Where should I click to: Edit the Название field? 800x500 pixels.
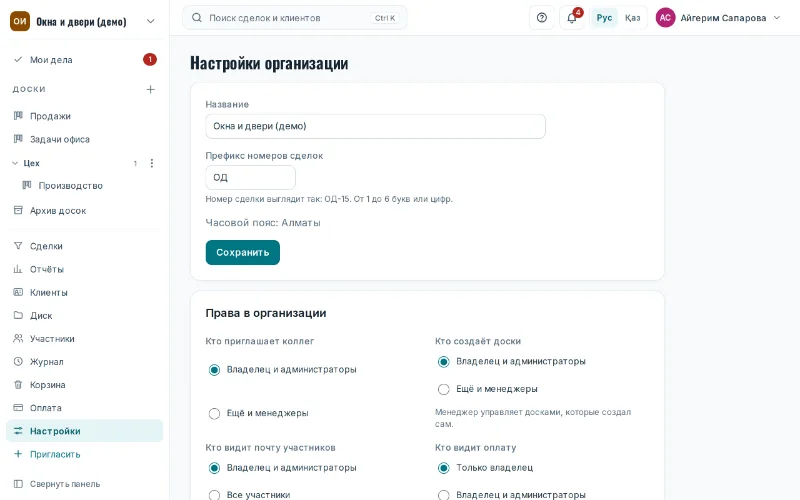click(376, 126)
